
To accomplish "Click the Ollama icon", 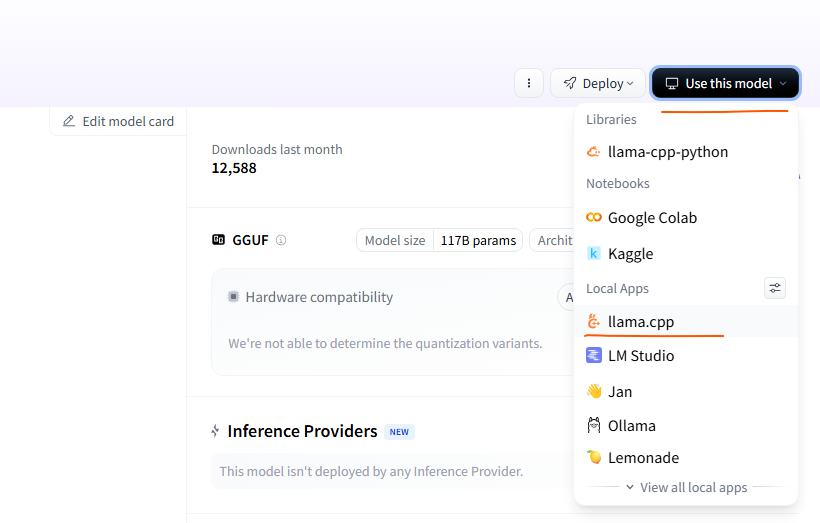I will (x=594, y=425).
